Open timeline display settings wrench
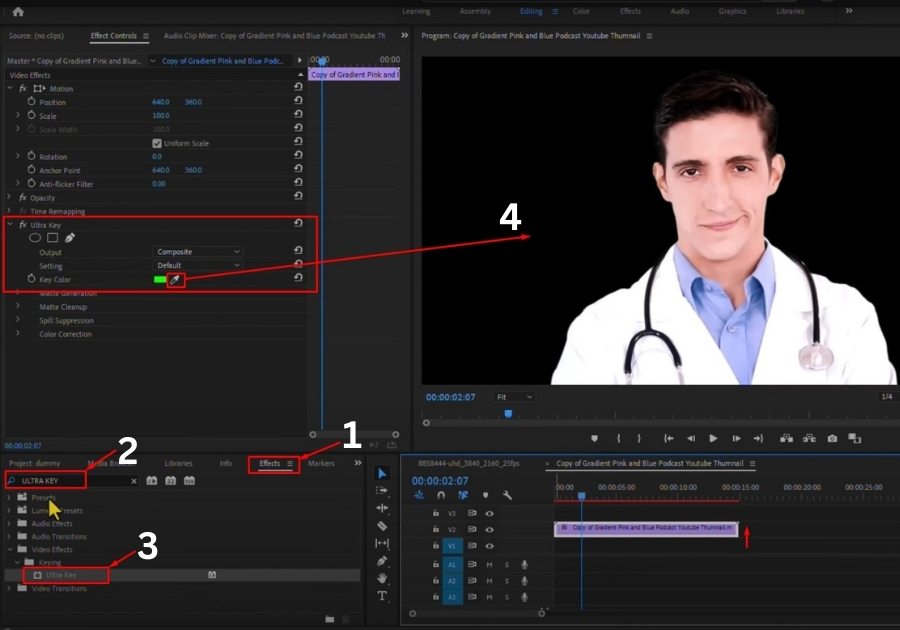This screenshot has height=630, width=900. [507, 495]
